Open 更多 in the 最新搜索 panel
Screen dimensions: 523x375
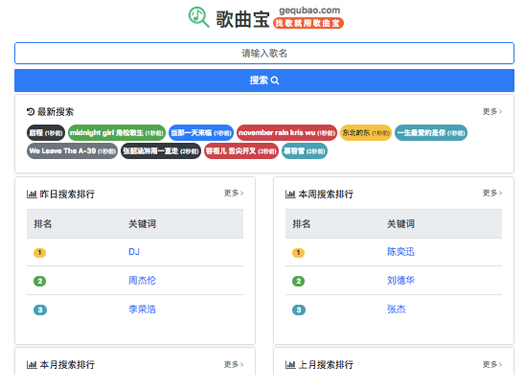(x=492, y=111)
